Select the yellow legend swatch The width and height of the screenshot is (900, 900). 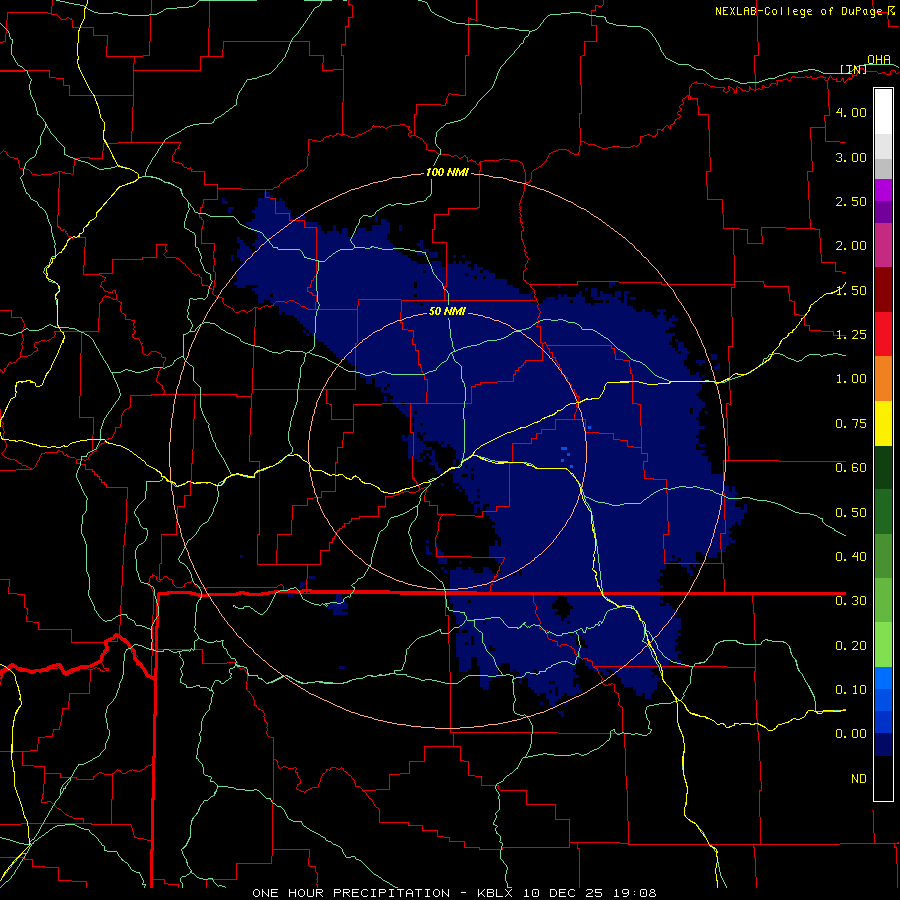(x=883, y=423)
